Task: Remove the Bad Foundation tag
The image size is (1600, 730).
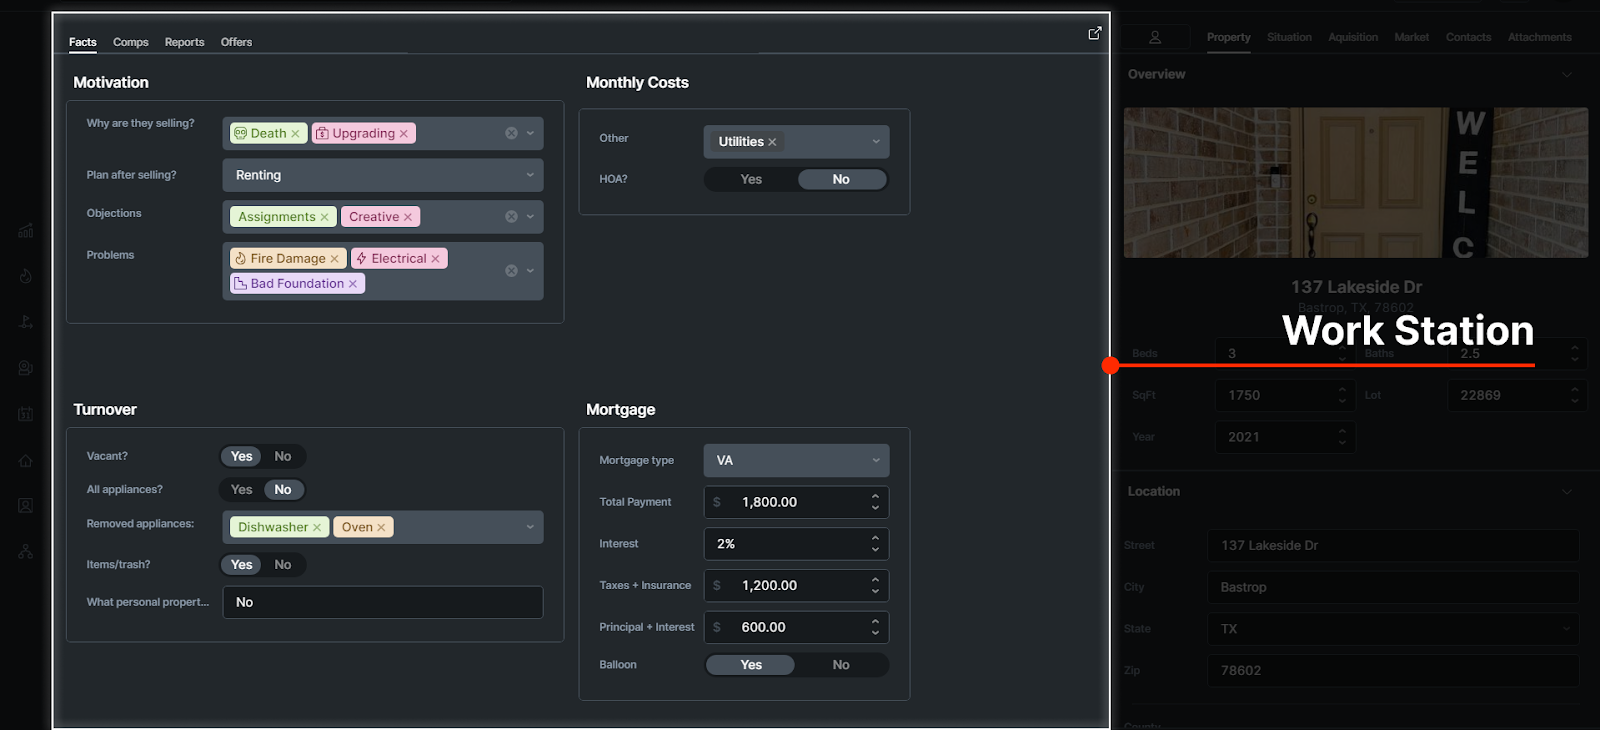Action: 353,284
